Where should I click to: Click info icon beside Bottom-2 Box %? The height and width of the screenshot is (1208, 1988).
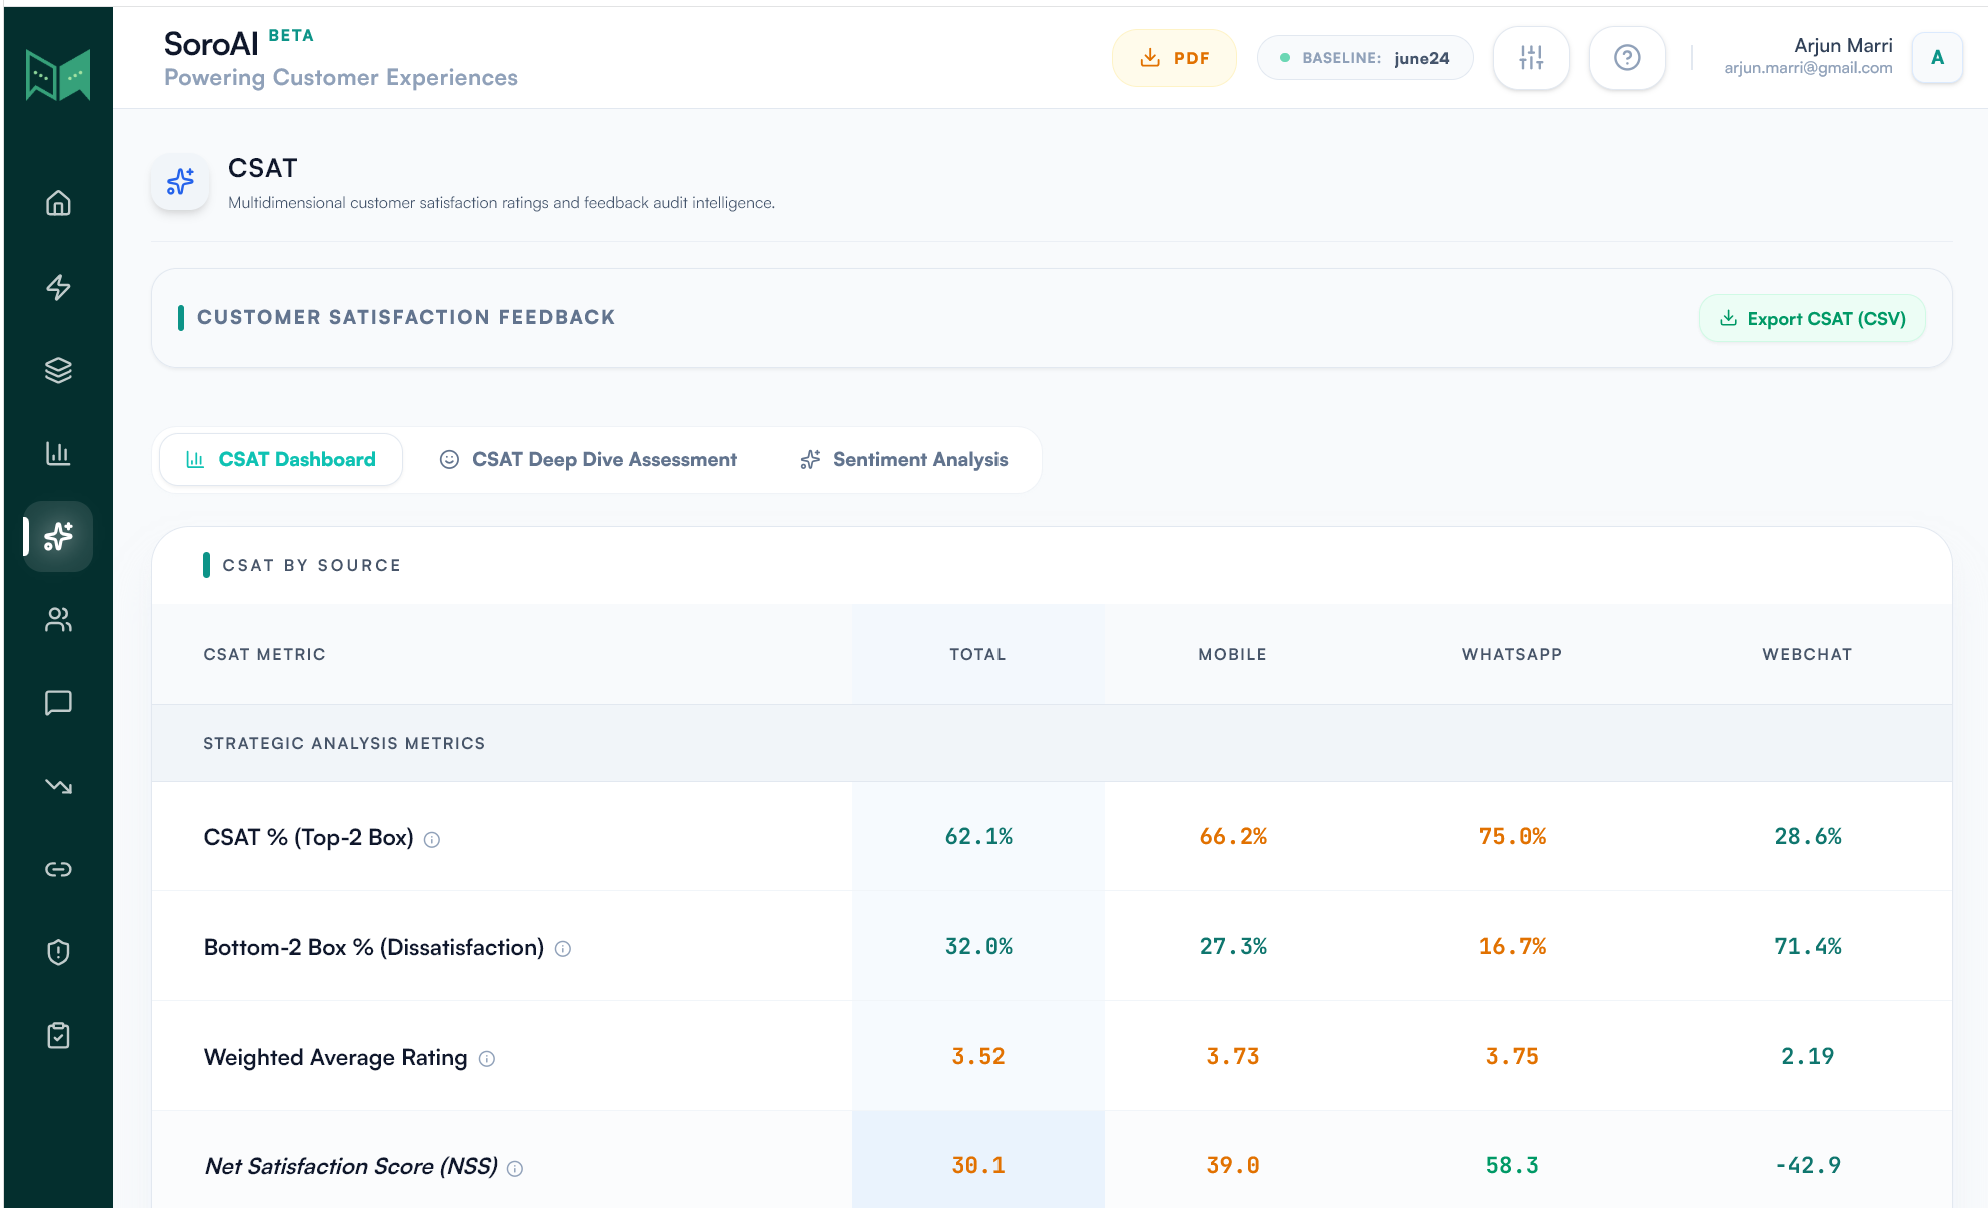pyautogui.click(x=563, y=949)
